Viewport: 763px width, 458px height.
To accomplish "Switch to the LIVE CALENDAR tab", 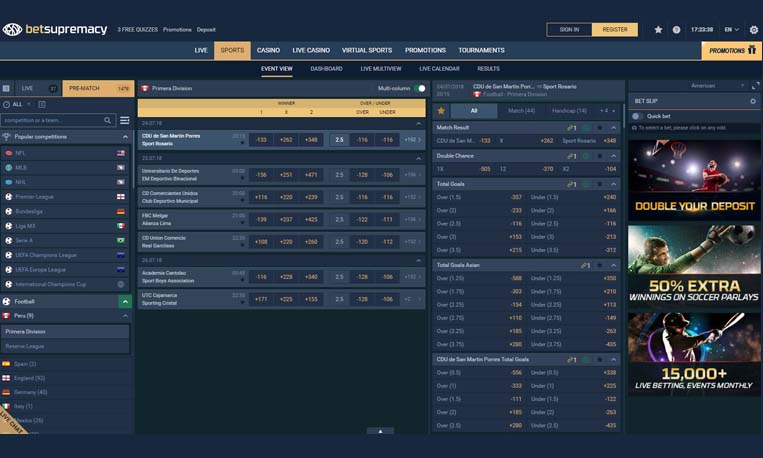I will (x=439, y=69).
